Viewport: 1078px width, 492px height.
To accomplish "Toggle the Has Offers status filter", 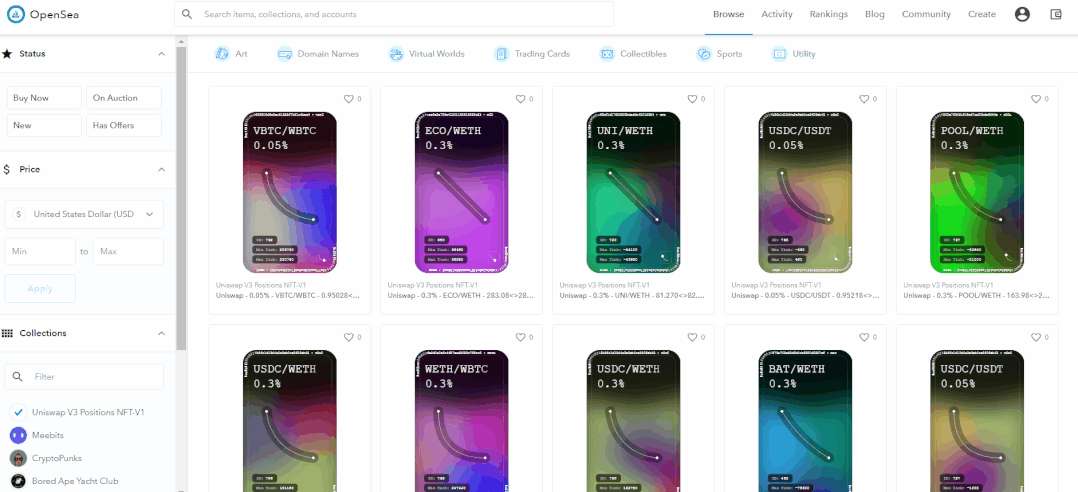I will [124, 125].
